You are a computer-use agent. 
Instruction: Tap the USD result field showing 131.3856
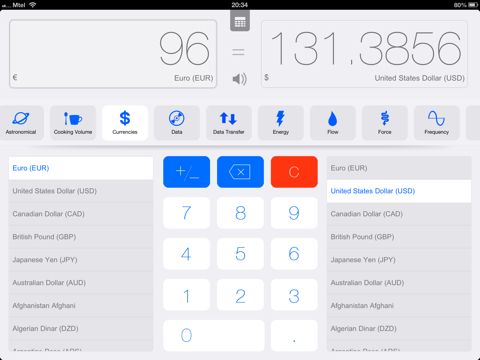pos(364,54)
